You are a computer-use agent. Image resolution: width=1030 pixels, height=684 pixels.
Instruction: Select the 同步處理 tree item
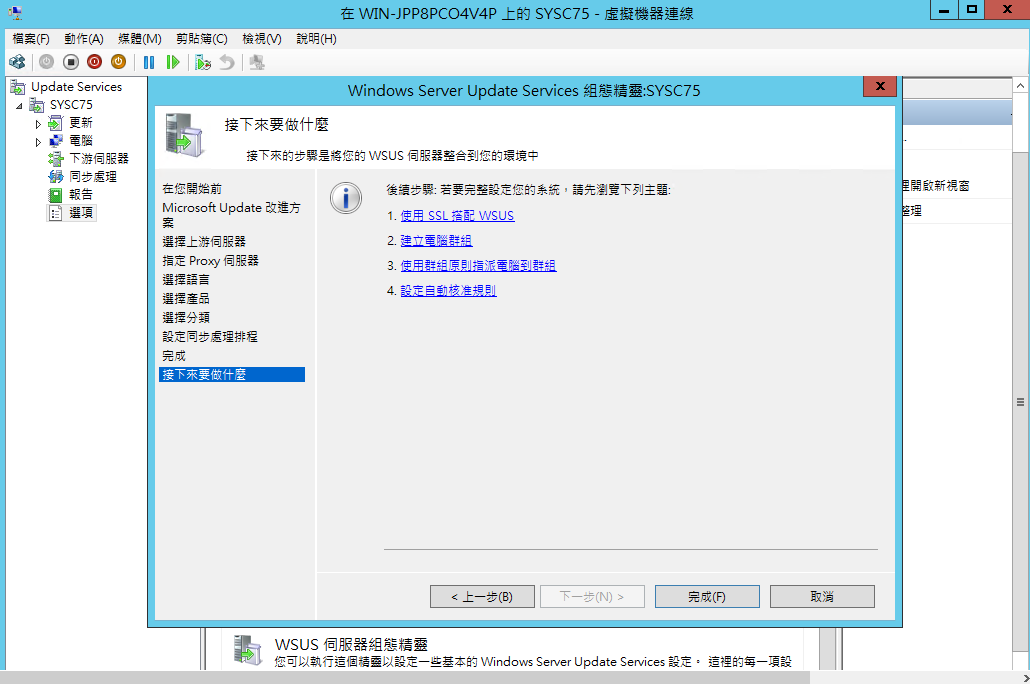point(93,177)
